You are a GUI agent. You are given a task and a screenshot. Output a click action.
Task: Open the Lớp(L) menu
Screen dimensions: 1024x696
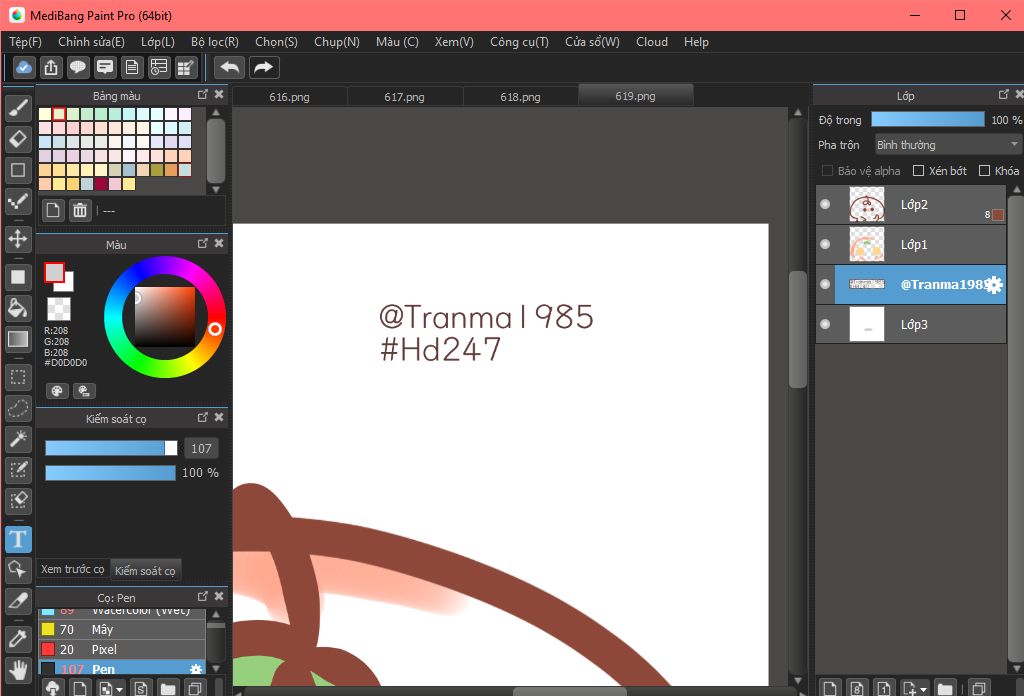pyautogui.click(x=157, y=42)
